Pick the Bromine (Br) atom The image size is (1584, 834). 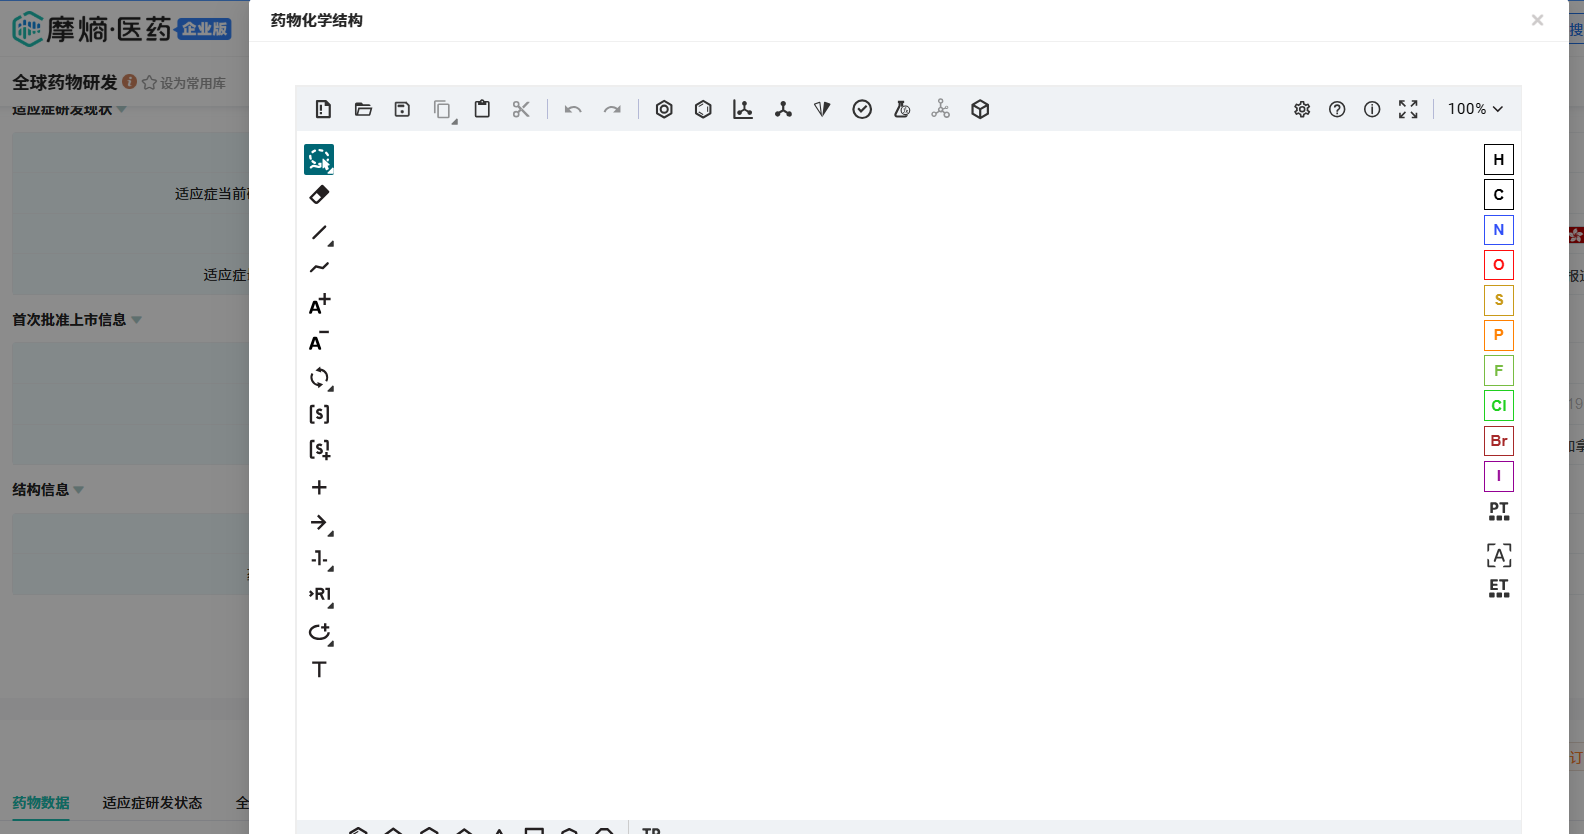(x=1498, y=441)
